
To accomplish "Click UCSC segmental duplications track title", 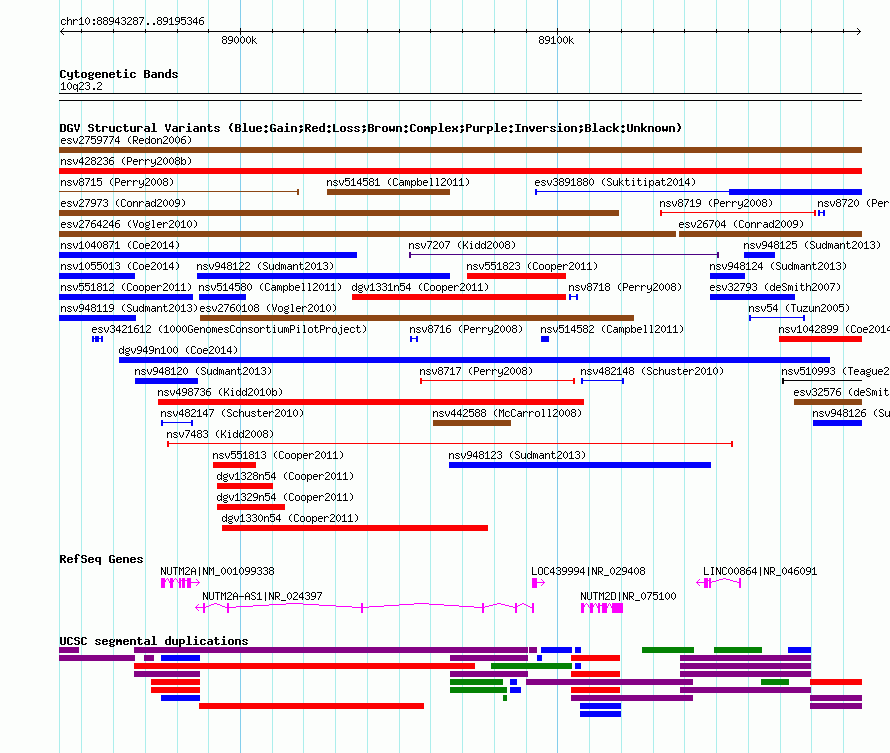I will (x=154, y=641).
